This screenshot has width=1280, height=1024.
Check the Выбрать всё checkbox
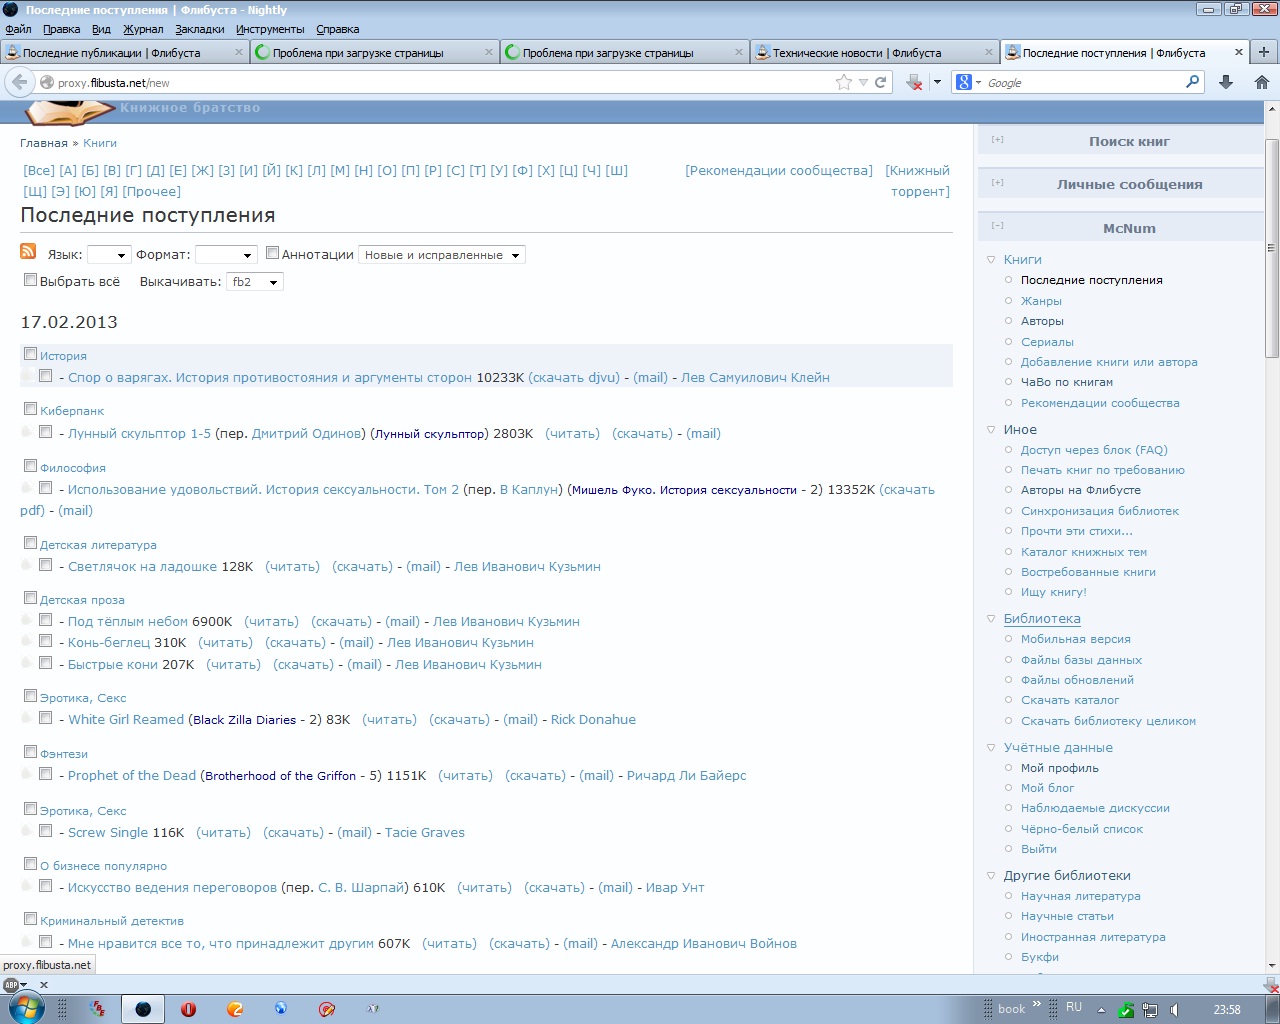[x=30, y=280]
